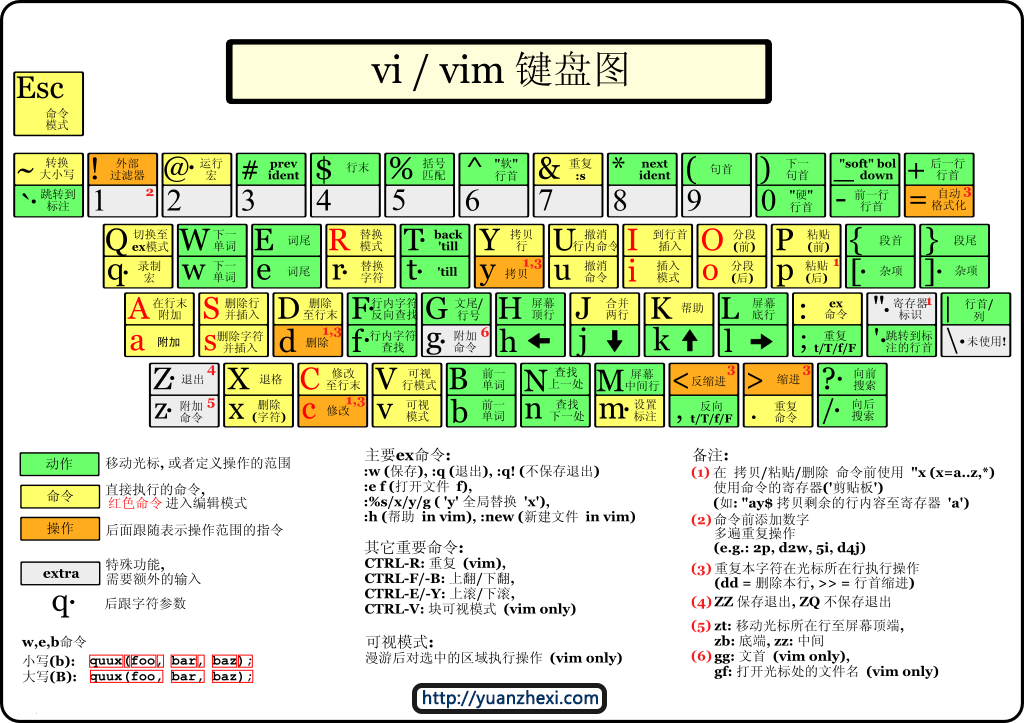Click the @ 运行宏 key
Viewport: 1024px width, 723px height.
point(197,170)
